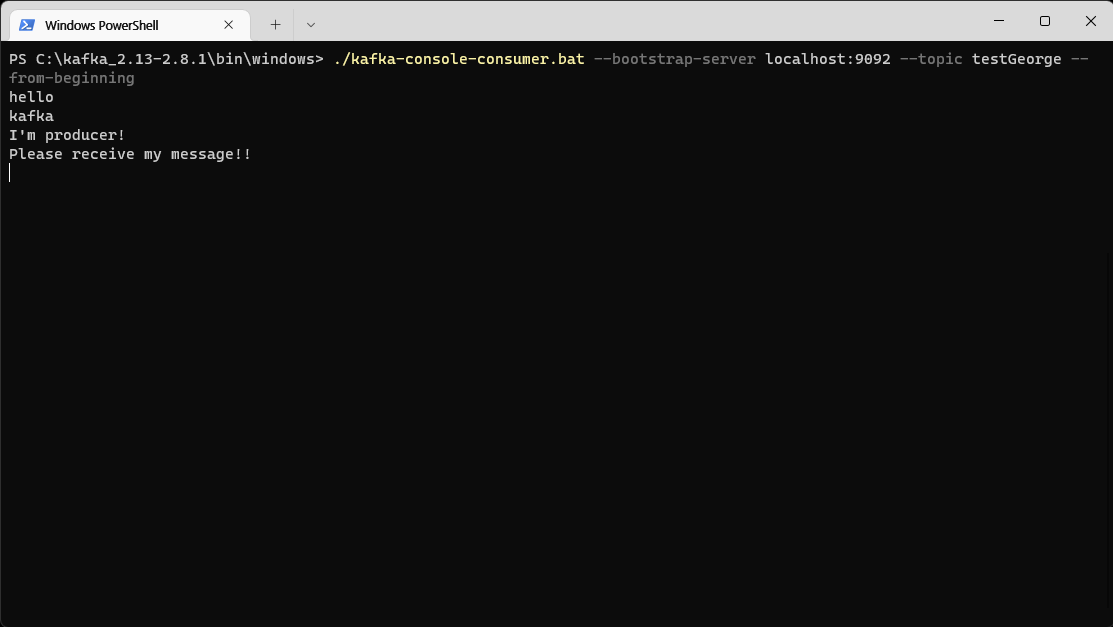Click the 'hello' output line

click(x=31, y=97)
